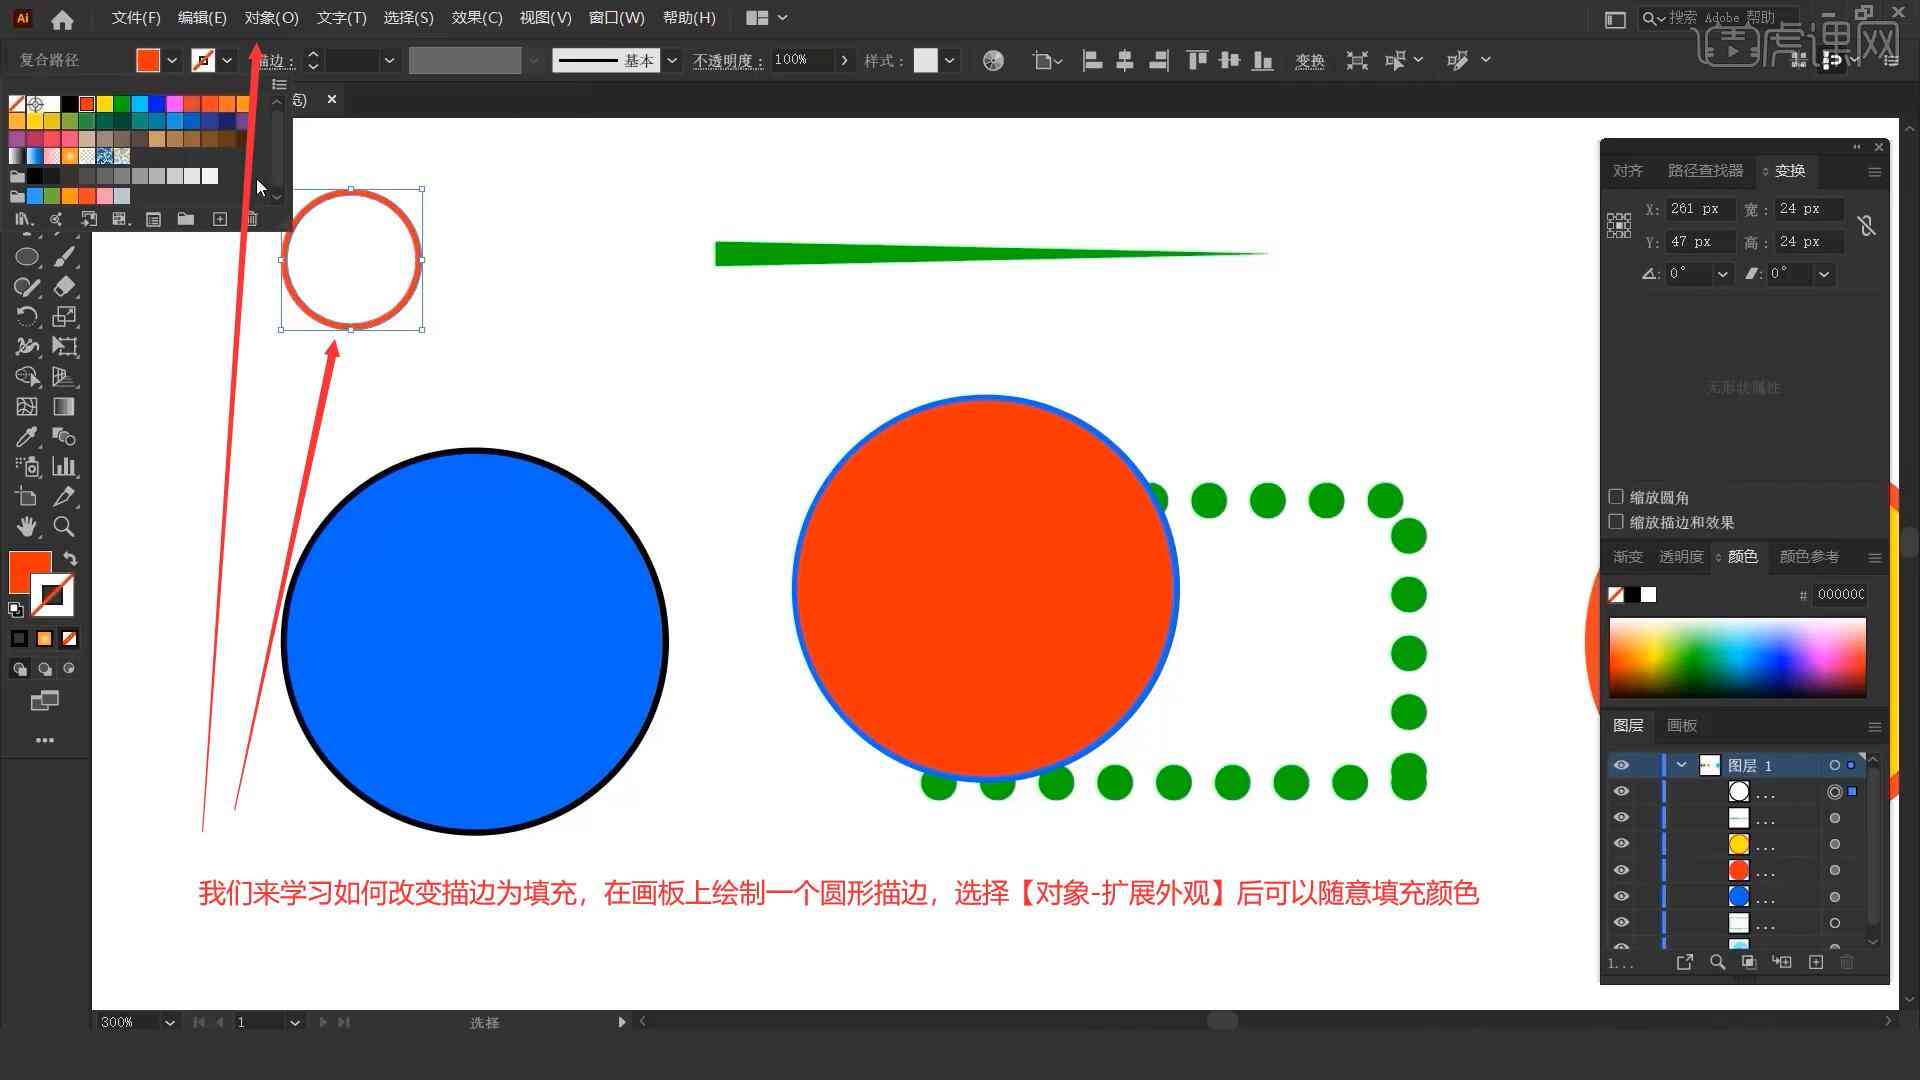Open the zoom level dropdown at 300%
The width and height of the screenshot is (1920, 1080).
coord(169,1022)
